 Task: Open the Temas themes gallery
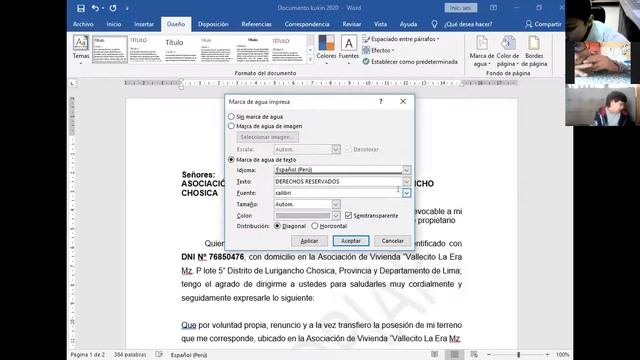click(81, 49)
